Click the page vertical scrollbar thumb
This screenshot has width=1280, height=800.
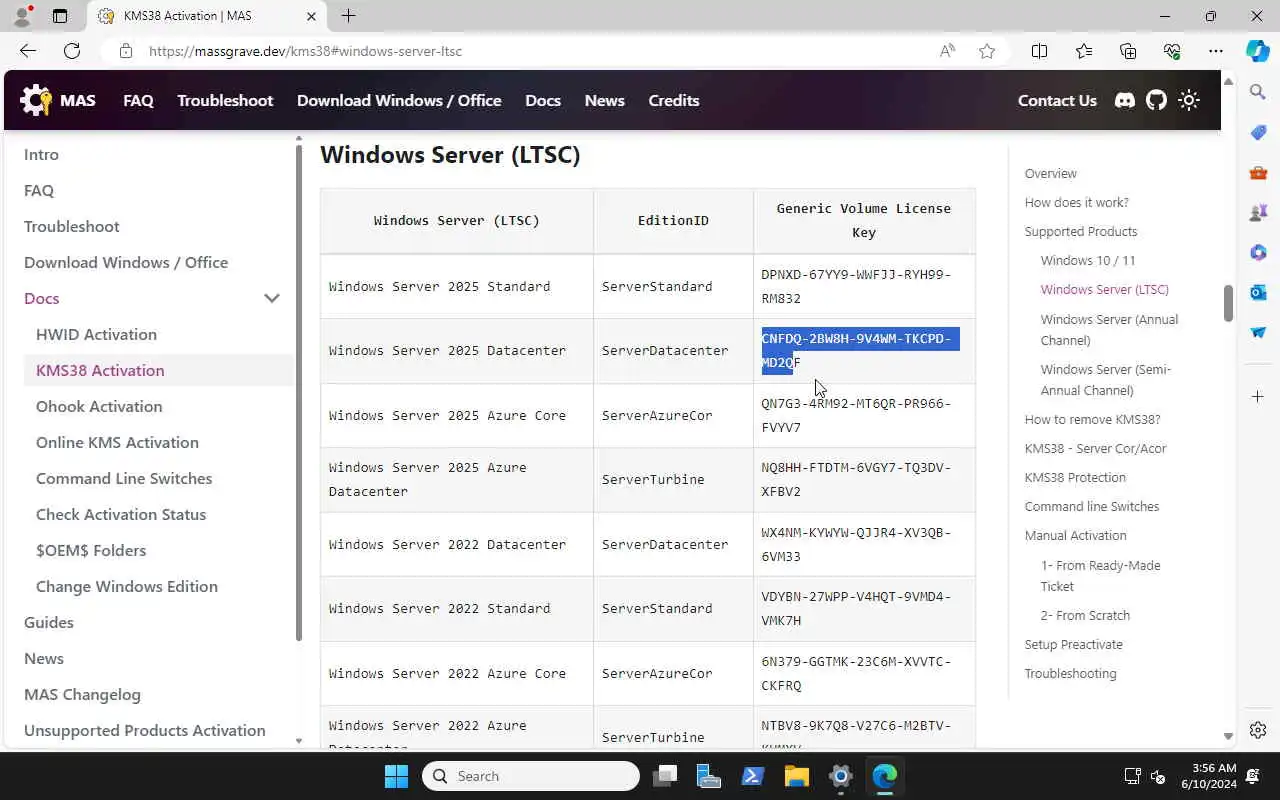pyautogui.click(x=1228, y=304)
